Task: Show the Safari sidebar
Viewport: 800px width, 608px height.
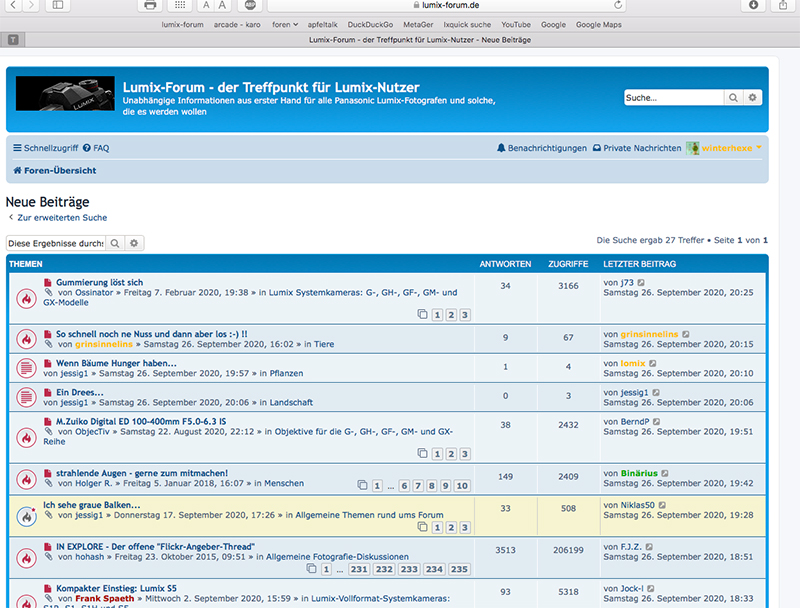Action: 57,6
